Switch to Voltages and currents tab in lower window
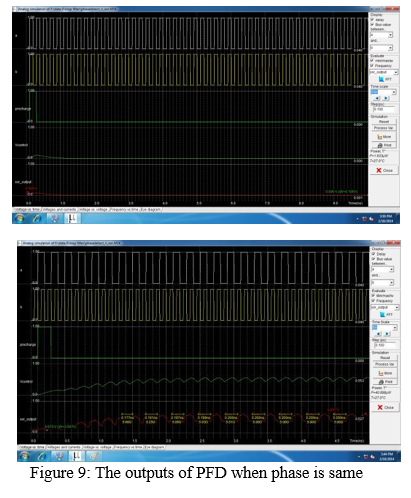Screen dimensions: 411x498 64,447
